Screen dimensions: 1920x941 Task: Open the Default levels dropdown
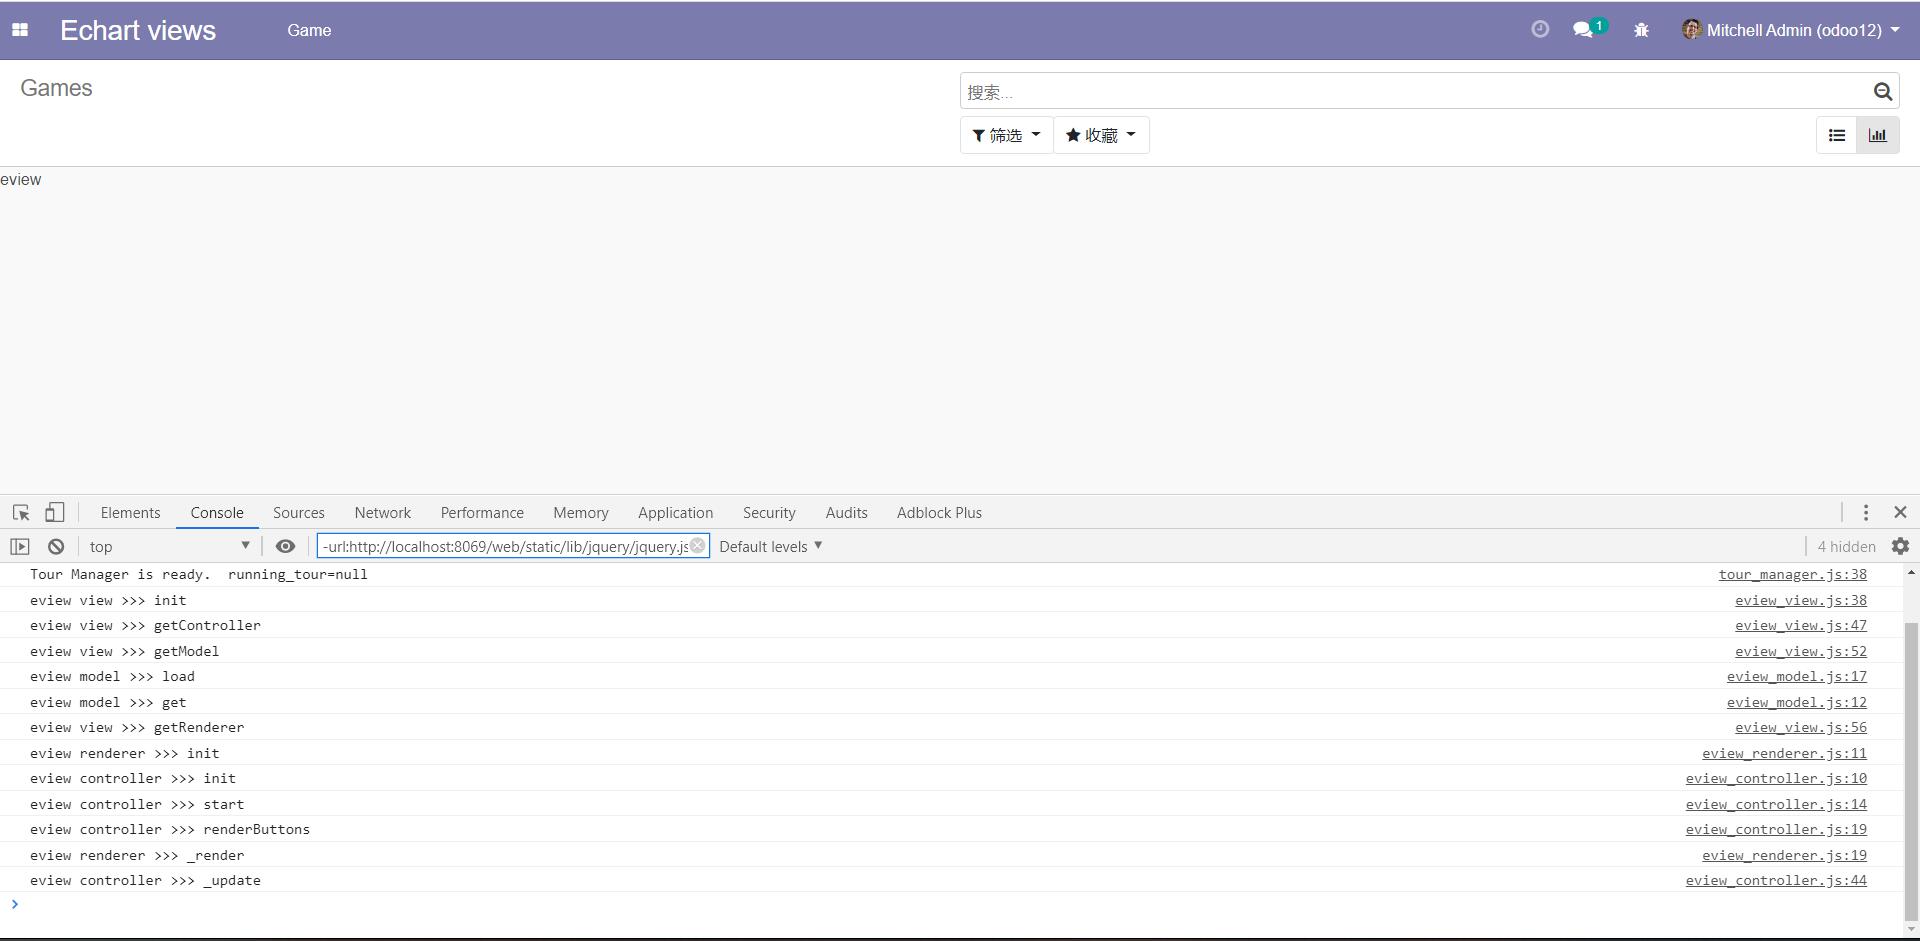[x=770, y=547]
